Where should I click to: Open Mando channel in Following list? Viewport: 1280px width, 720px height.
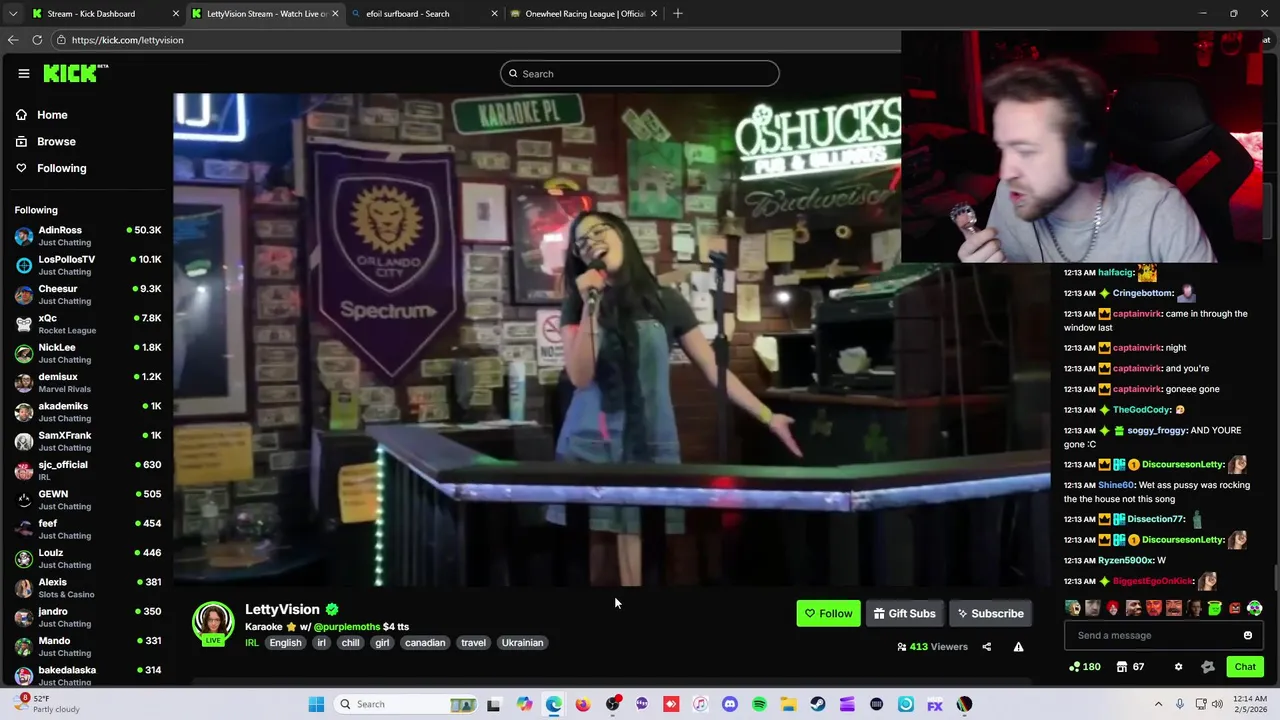coord(88,646)
